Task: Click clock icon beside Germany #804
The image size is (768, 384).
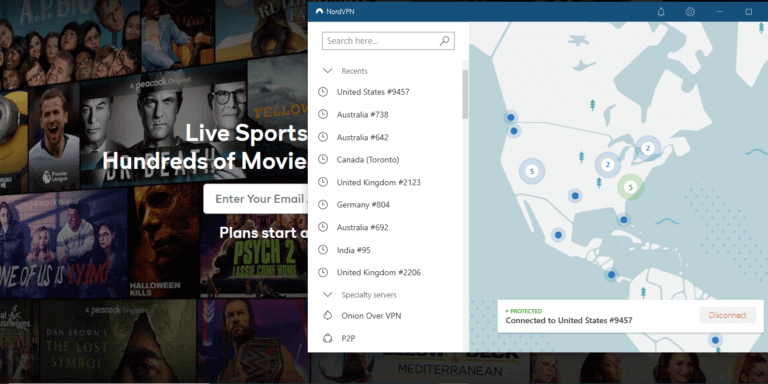Action: [323, 205]
